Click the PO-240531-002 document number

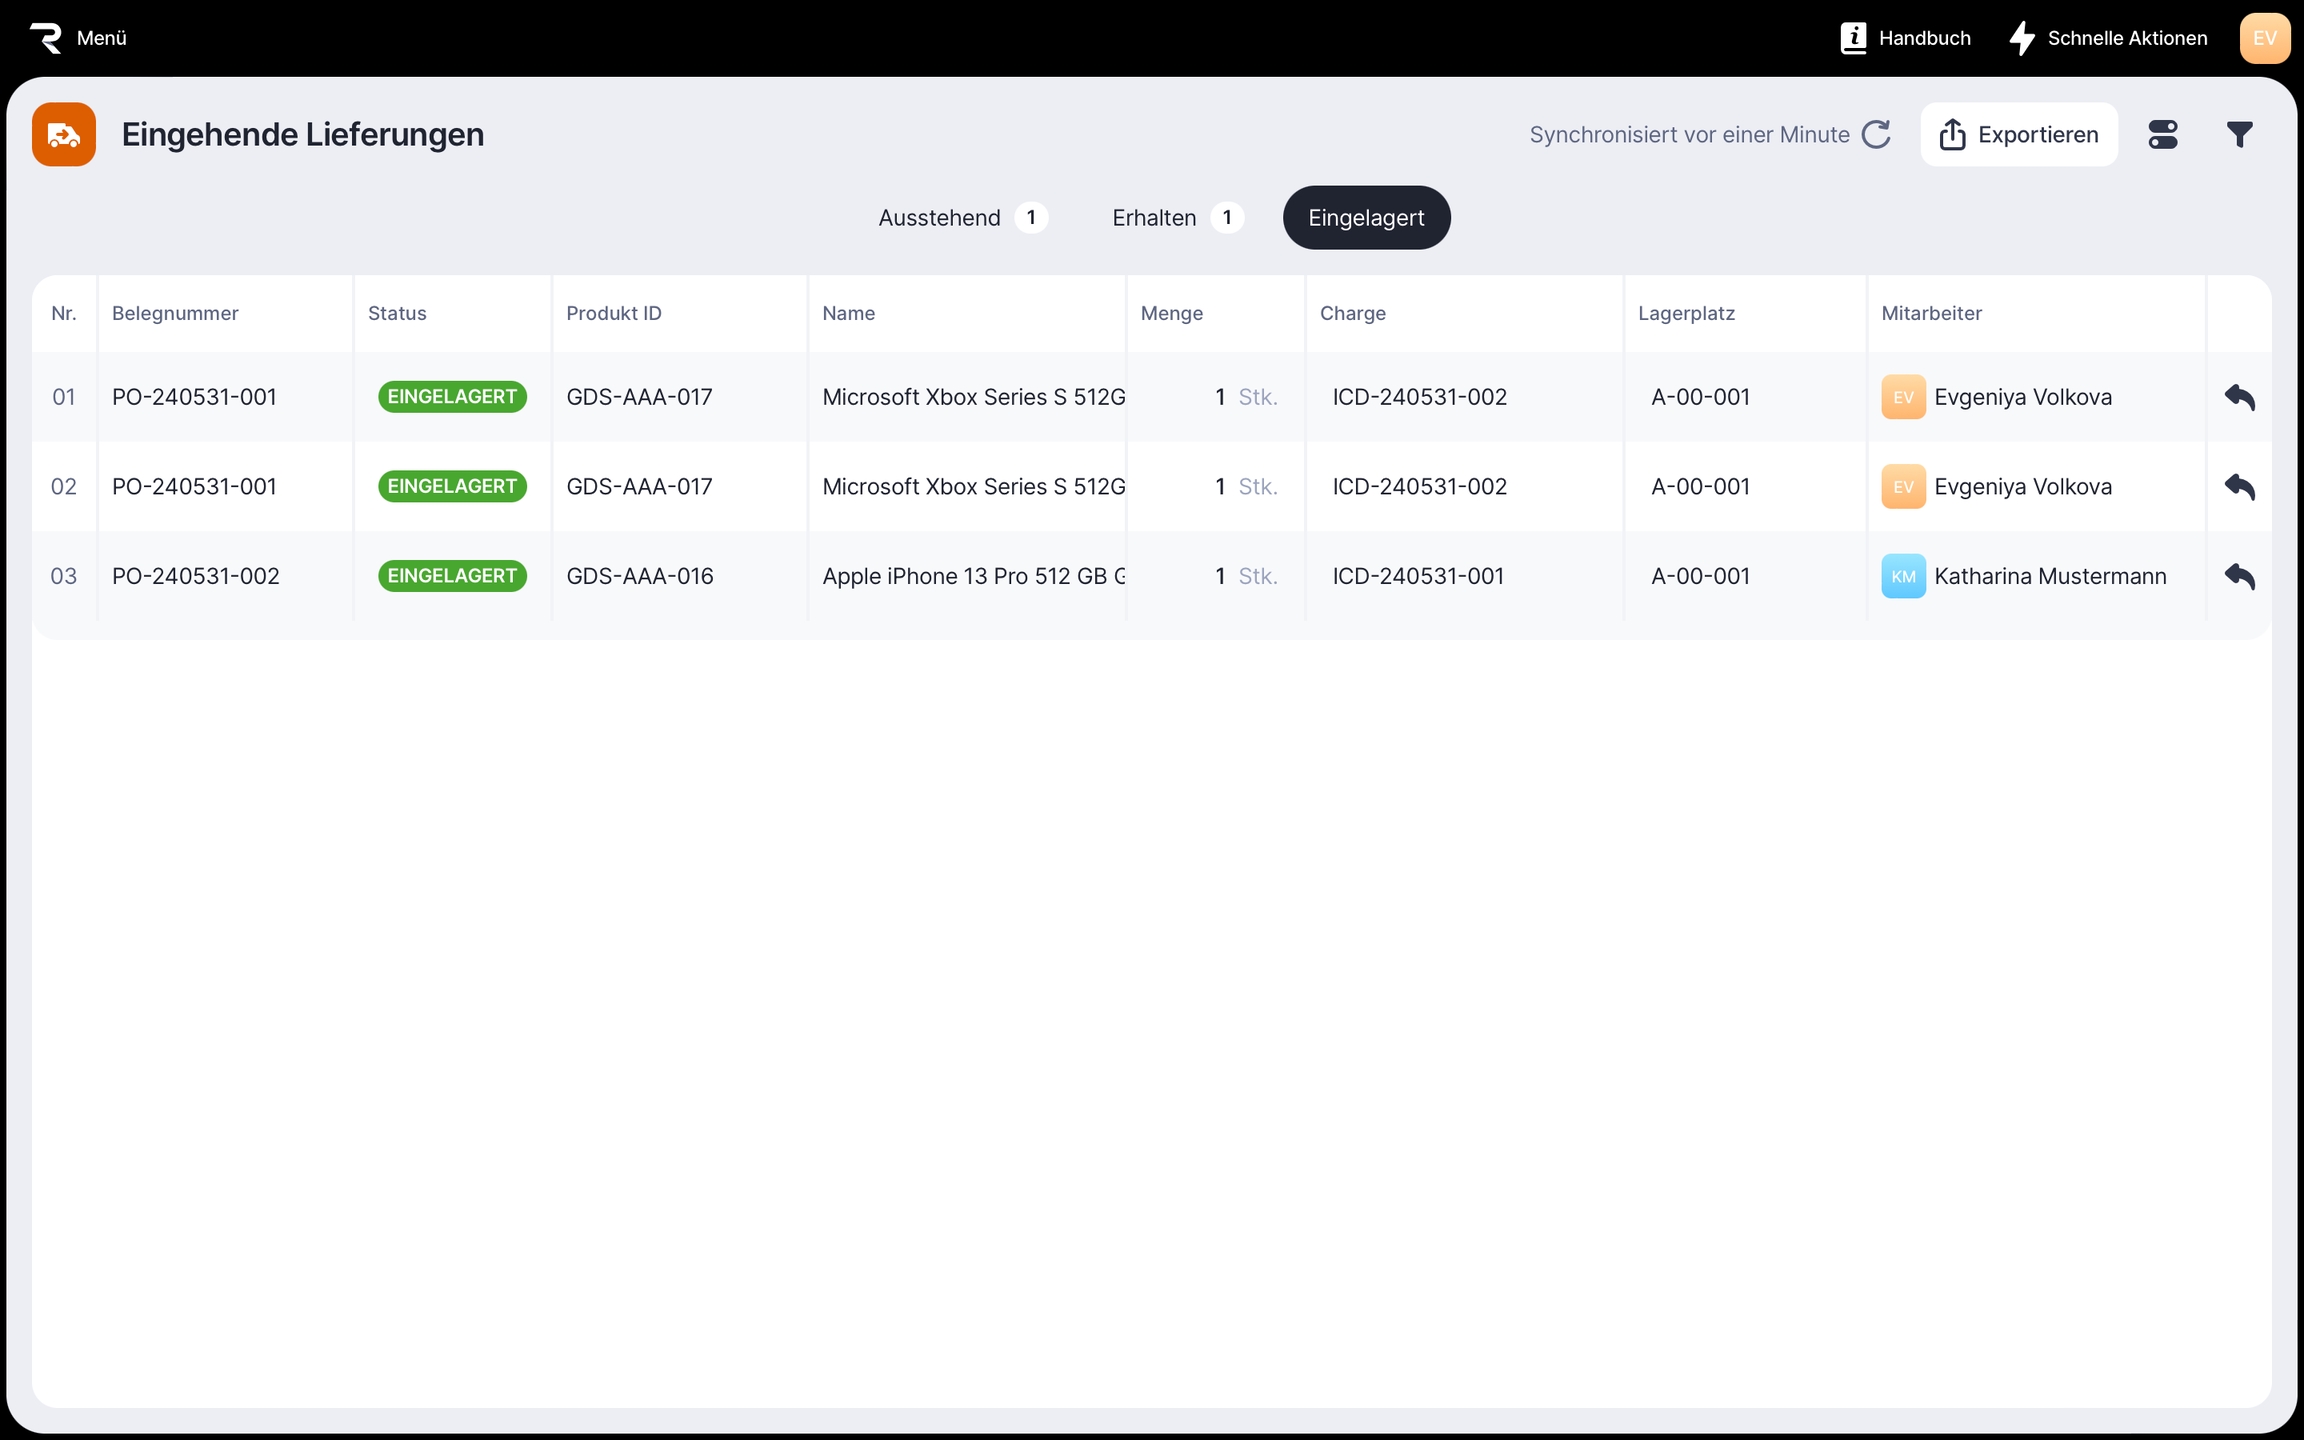196,576
